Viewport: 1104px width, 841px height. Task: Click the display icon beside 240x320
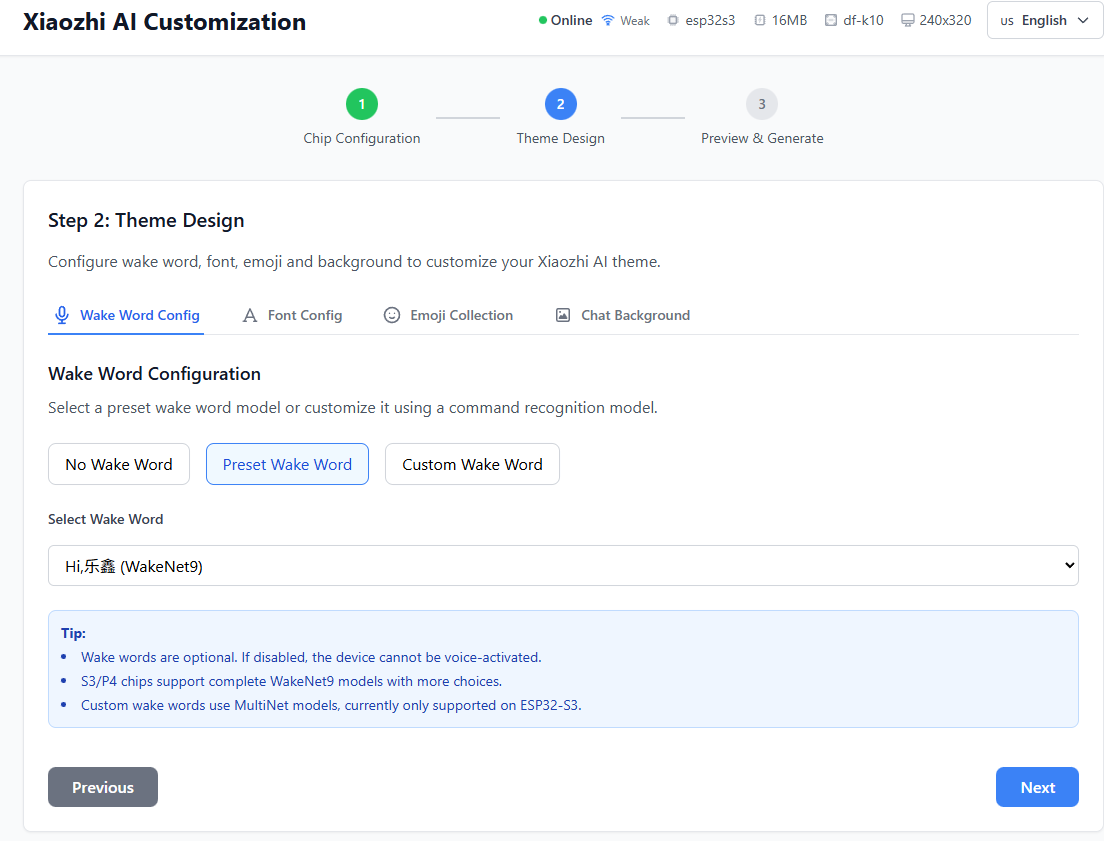[x=907, y=20]
